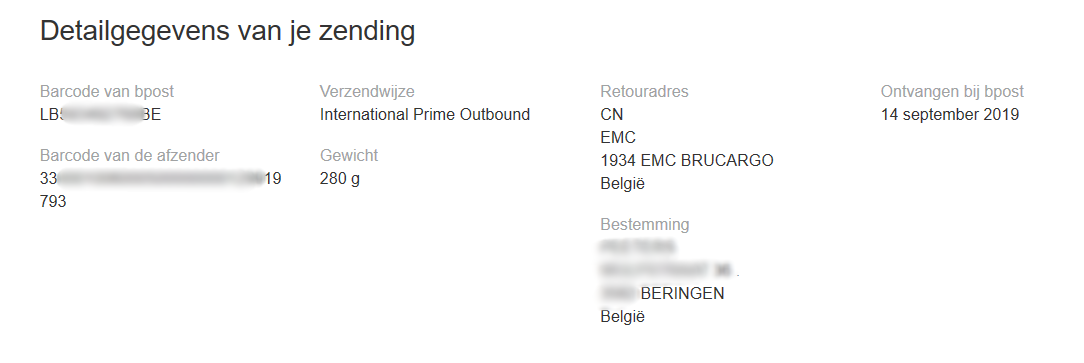Select the Bestemming label
The height and width of the screenshot is (363, 1084).
point(645,225)
